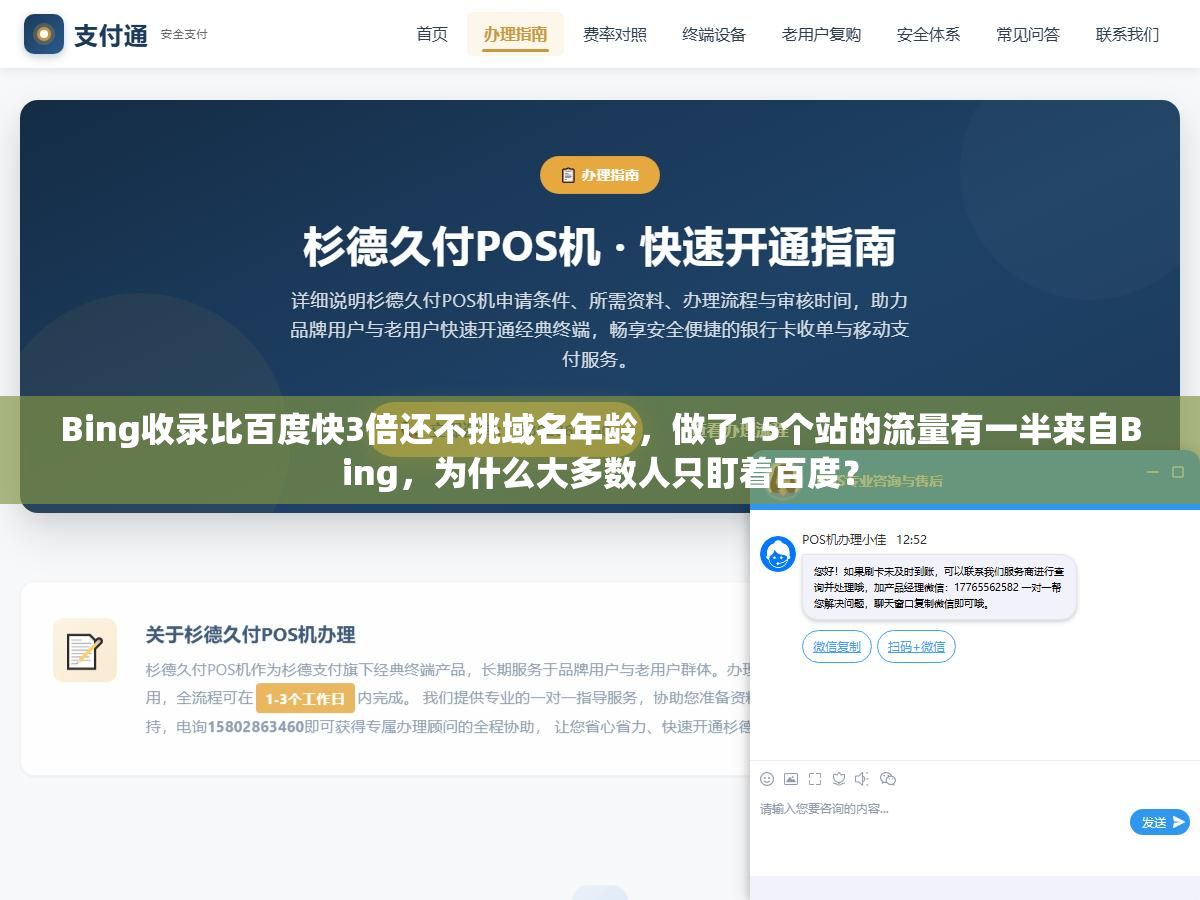1200x900 pixels.
Task: Click the 1-3个工作日 highlighted badge
Action: click(305, 698)
